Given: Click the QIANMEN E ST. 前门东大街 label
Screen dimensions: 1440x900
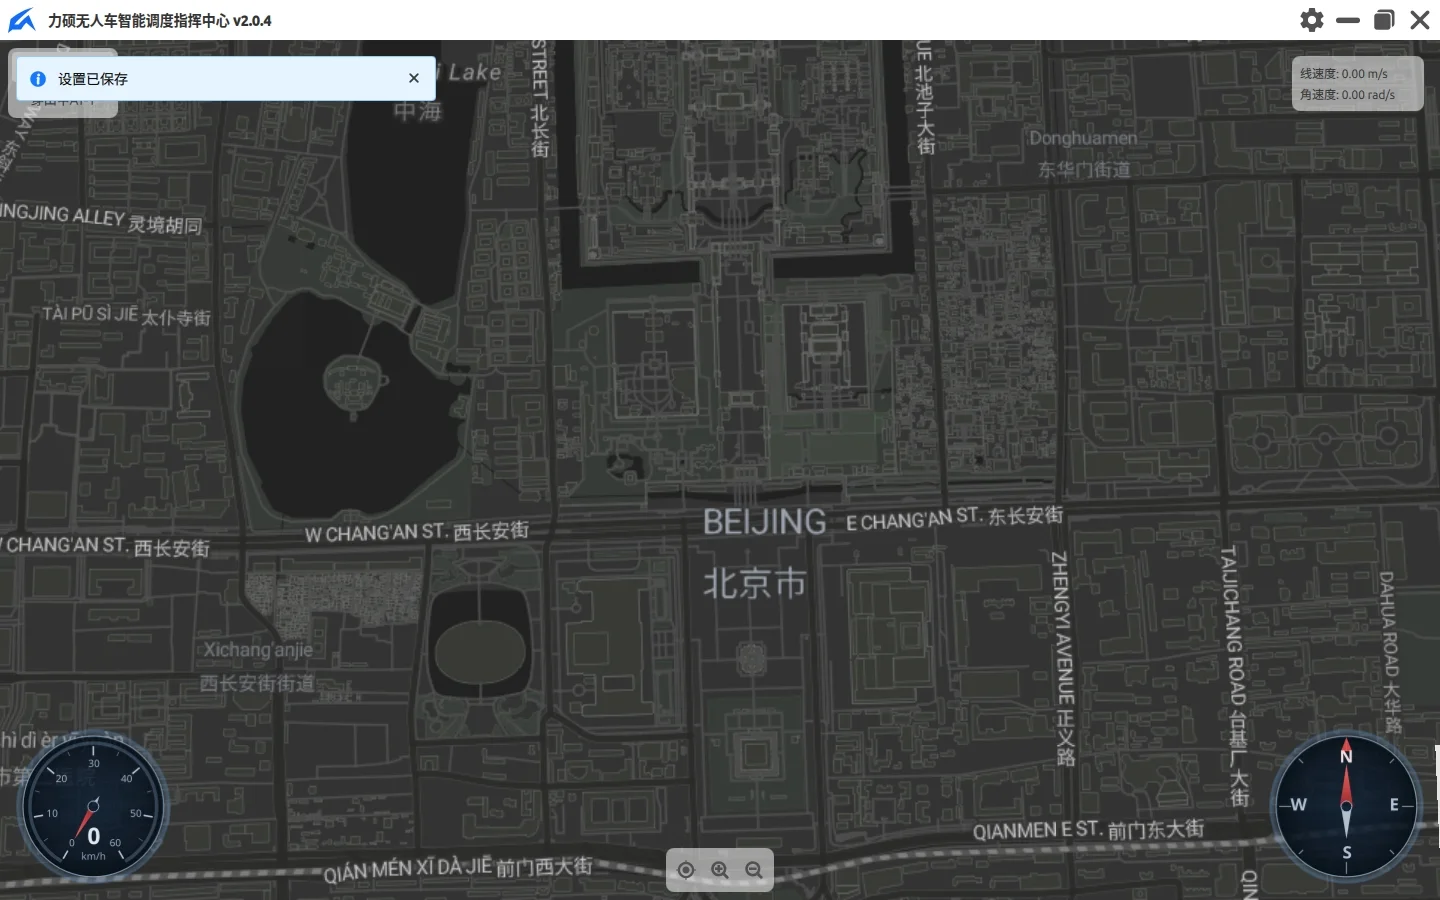Looking at the screenshot, I should coord(1088,830).
